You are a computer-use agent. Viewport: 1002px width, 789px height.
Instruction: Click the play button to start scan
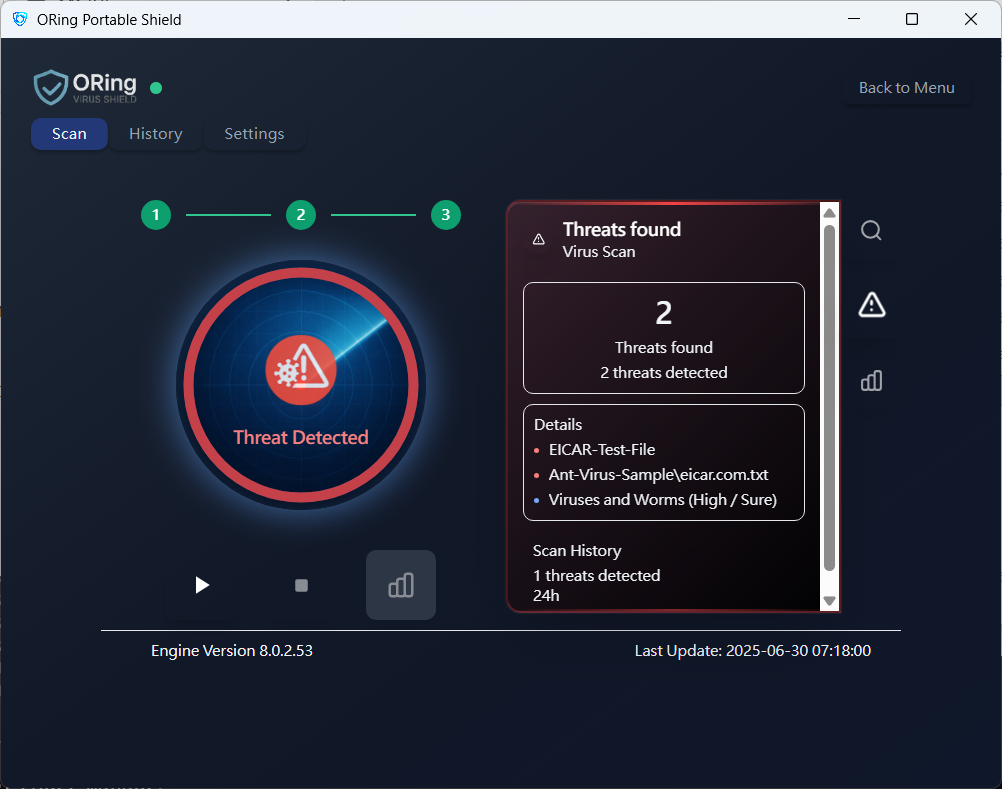202,585
